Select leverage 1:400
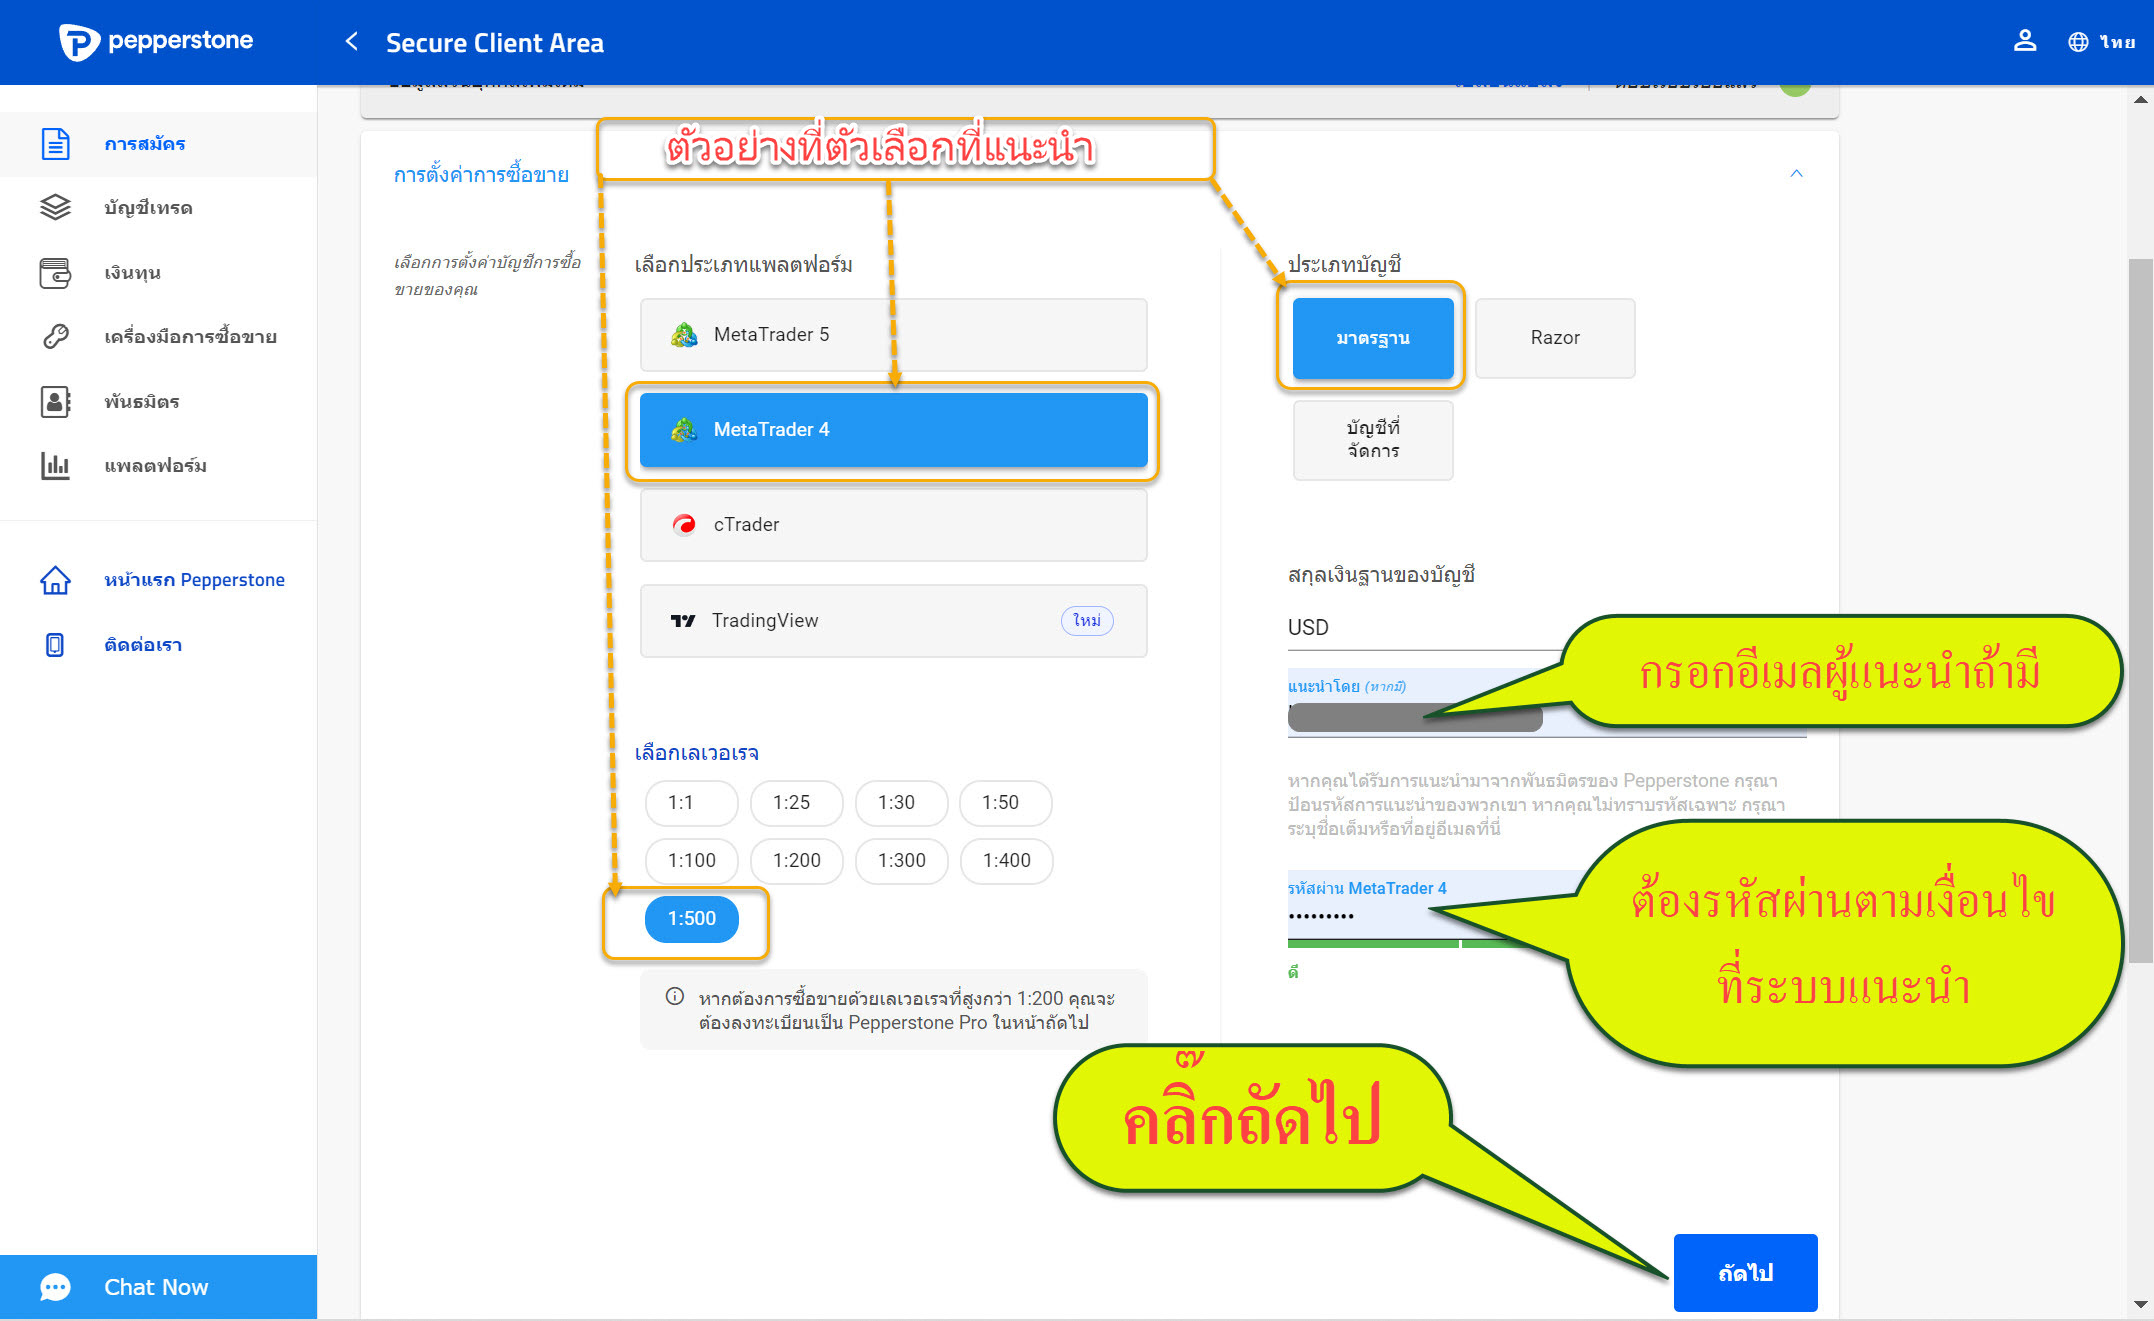Screen dimensions: 2154x1321 pos(1006,861)
